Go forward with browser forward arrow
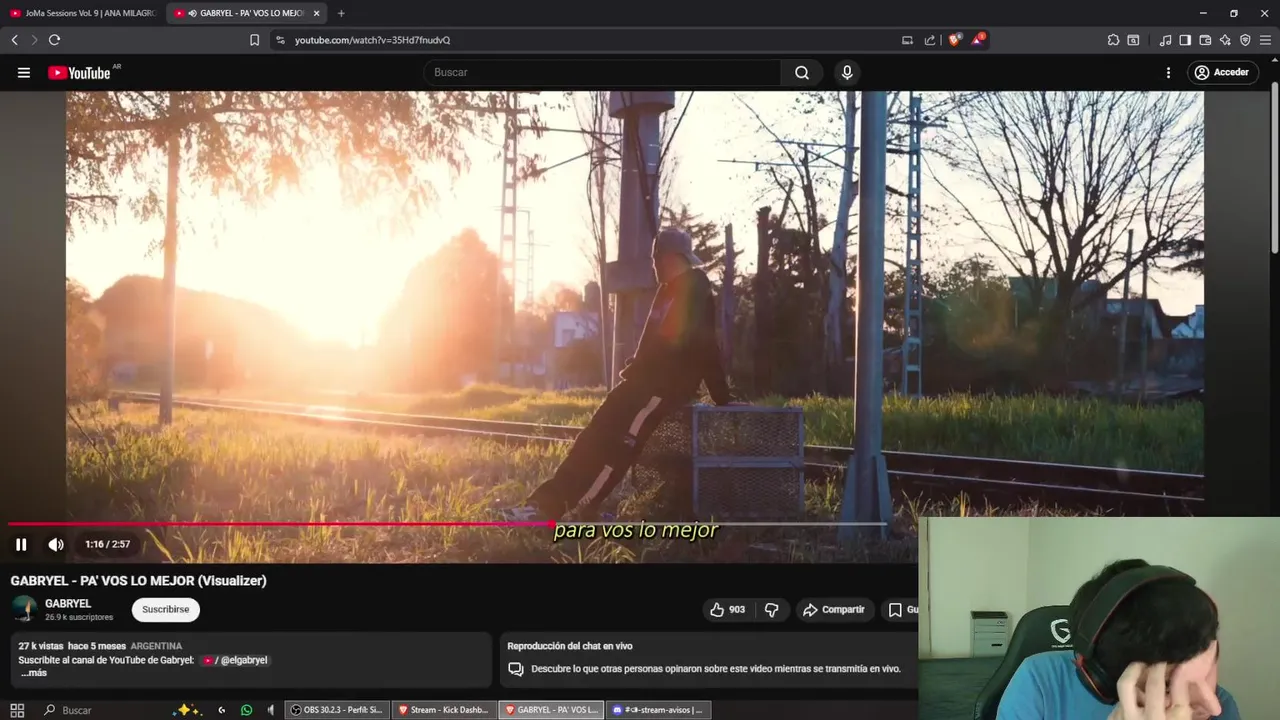 click(34, 40)
